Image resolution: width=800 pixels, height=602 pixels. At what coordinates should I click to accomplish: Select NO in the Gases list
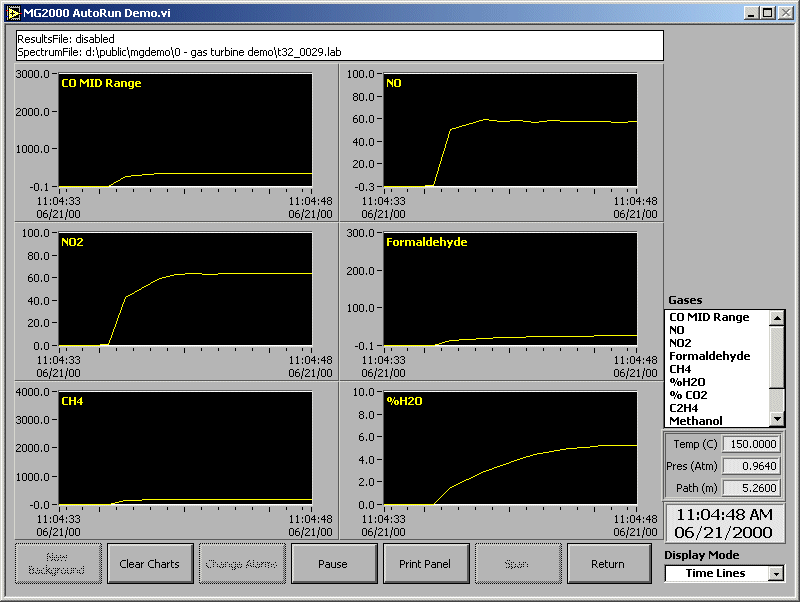[x=677, y=330]
